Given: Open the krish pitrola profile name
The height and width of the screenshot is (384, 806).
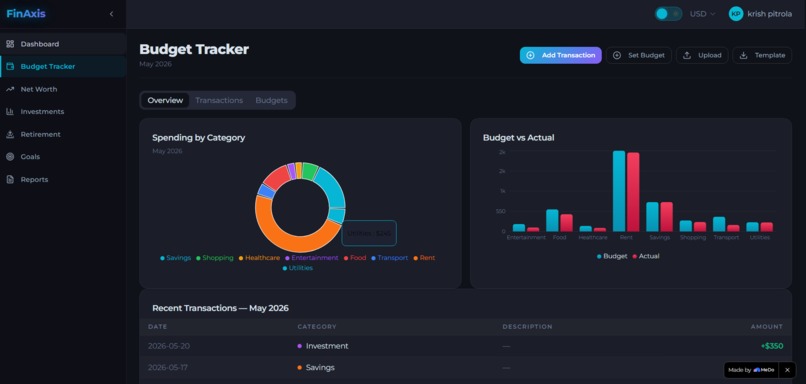Looking at the screenshot, I should pos(770,14).
